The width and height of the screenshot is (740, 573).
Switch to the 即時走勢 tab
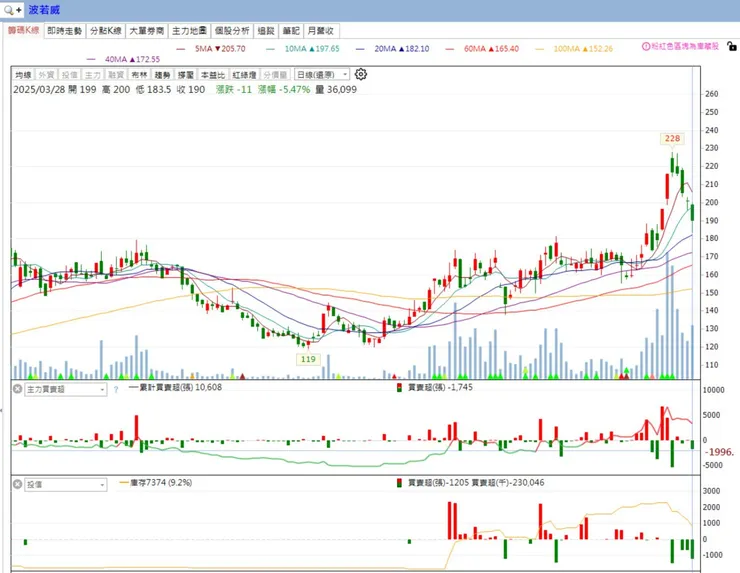65,31
